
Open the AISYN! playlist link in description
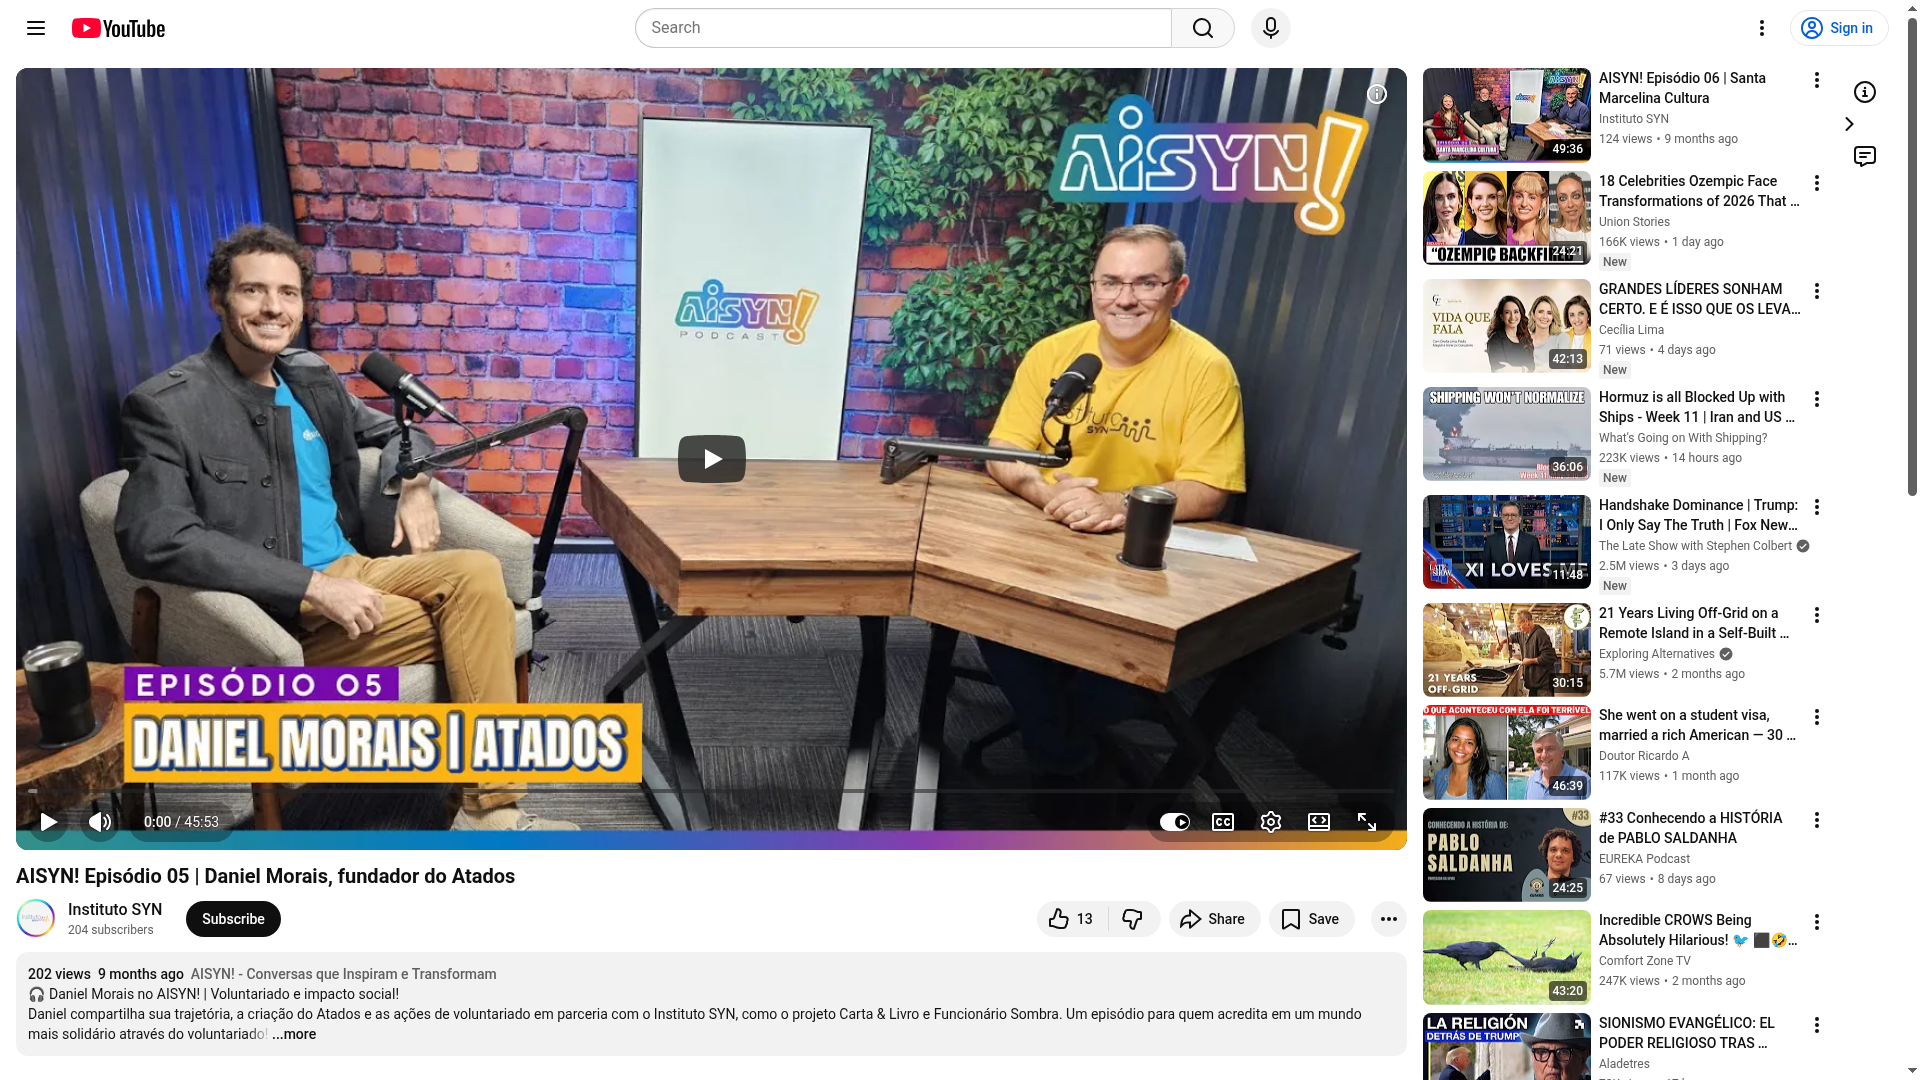pyautogui.click(x=343, y=974)
